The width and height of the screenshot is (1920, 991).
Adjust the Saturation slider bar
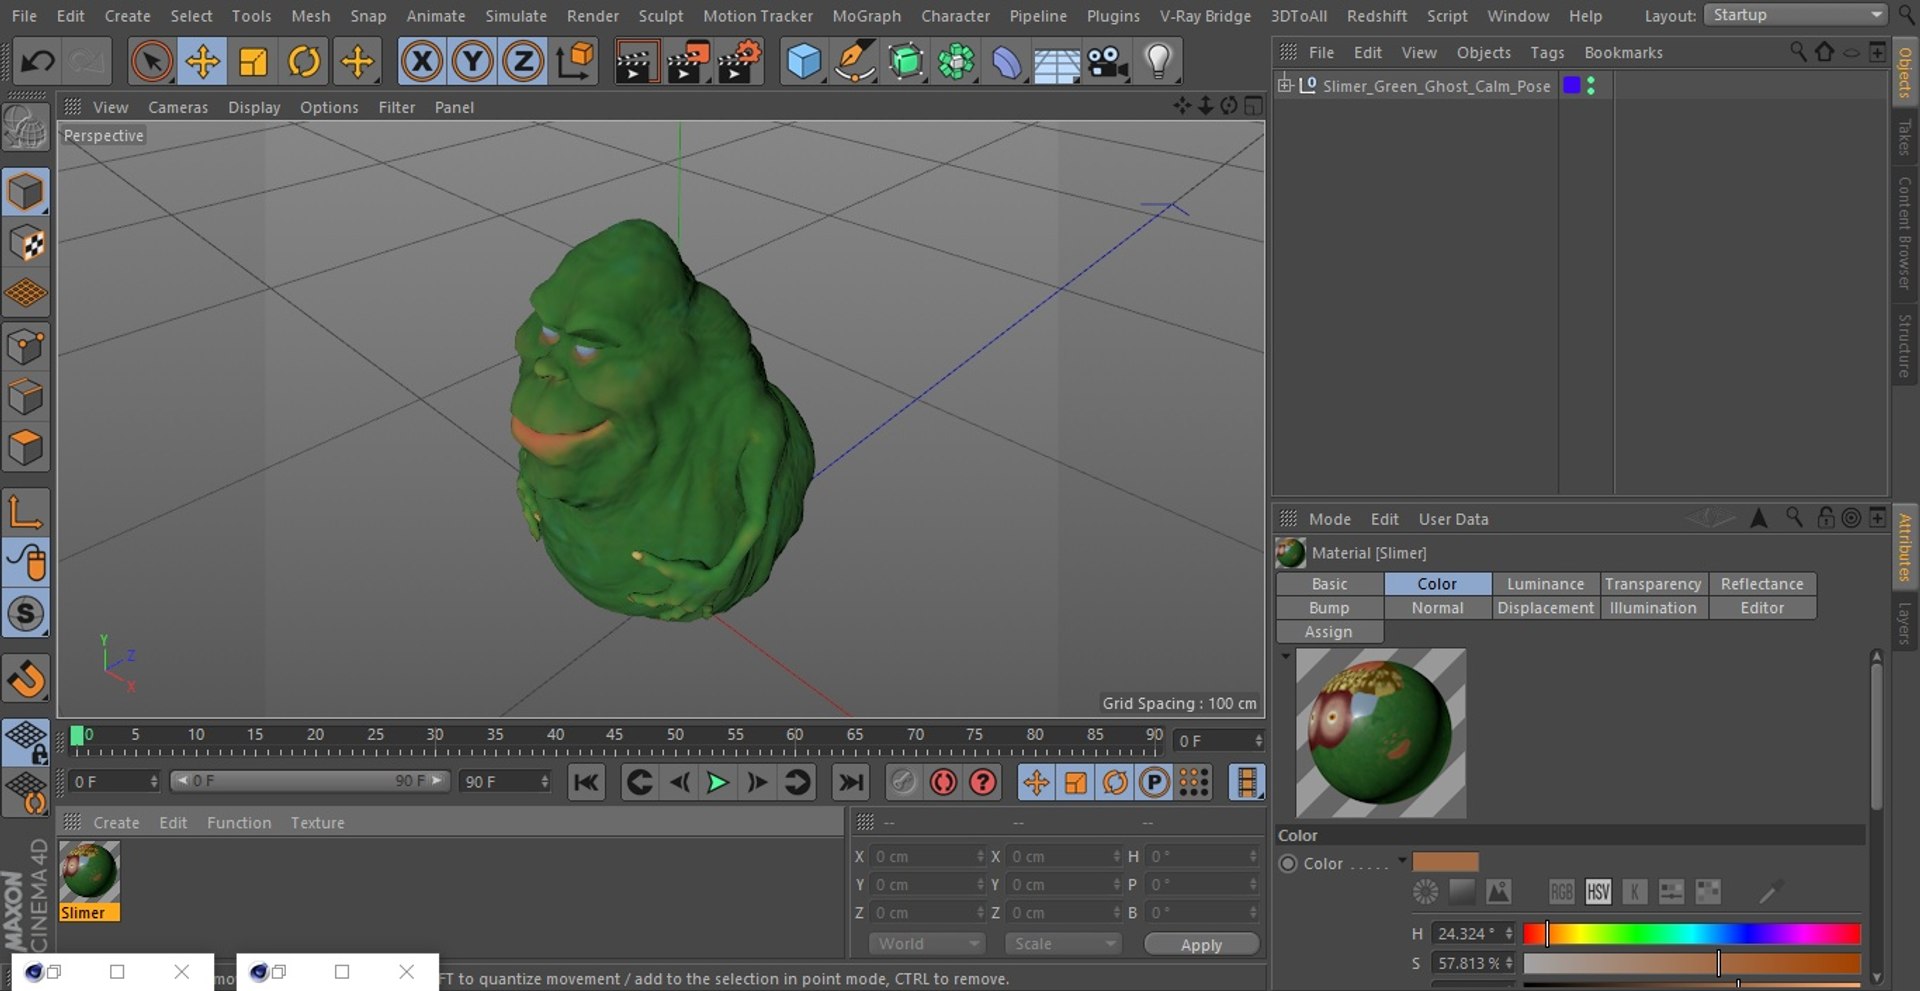click(x=1691, y=963)
